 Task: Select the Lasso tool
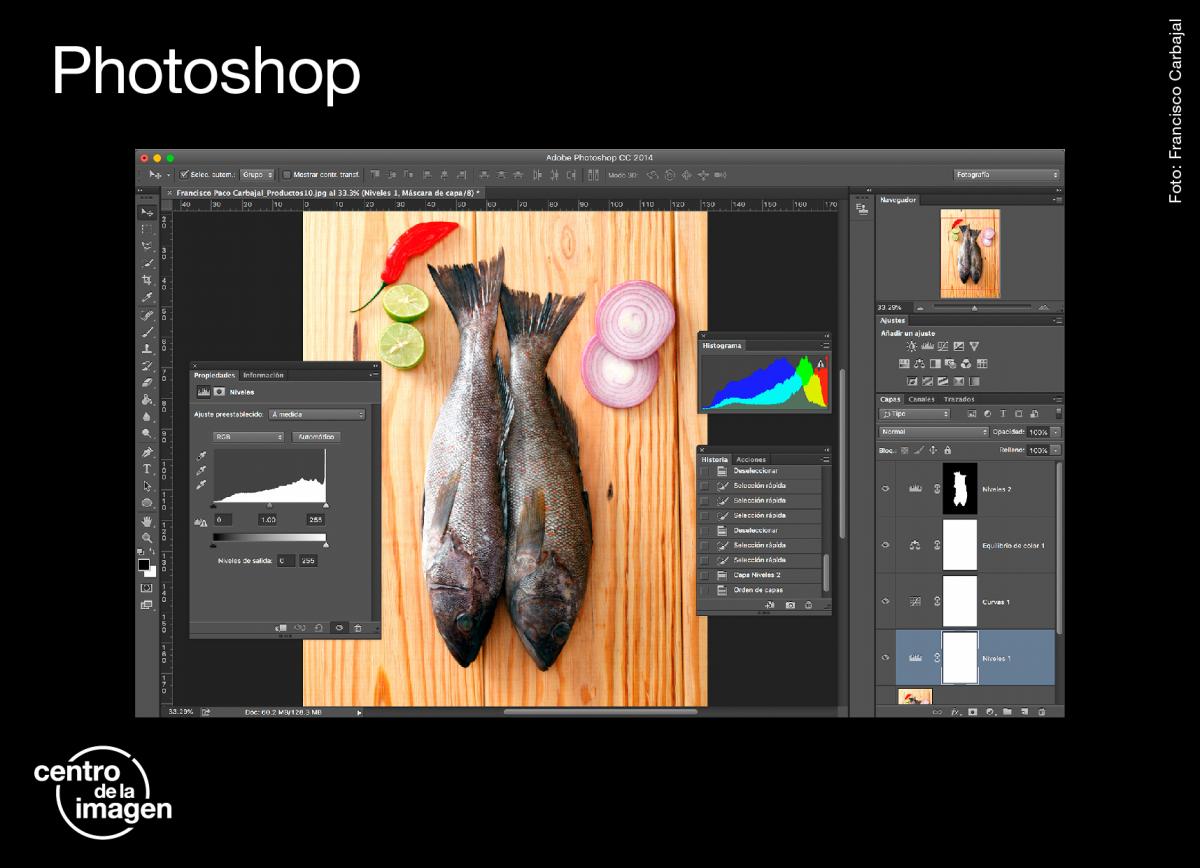pyautogui.click(x=147, y=245)
